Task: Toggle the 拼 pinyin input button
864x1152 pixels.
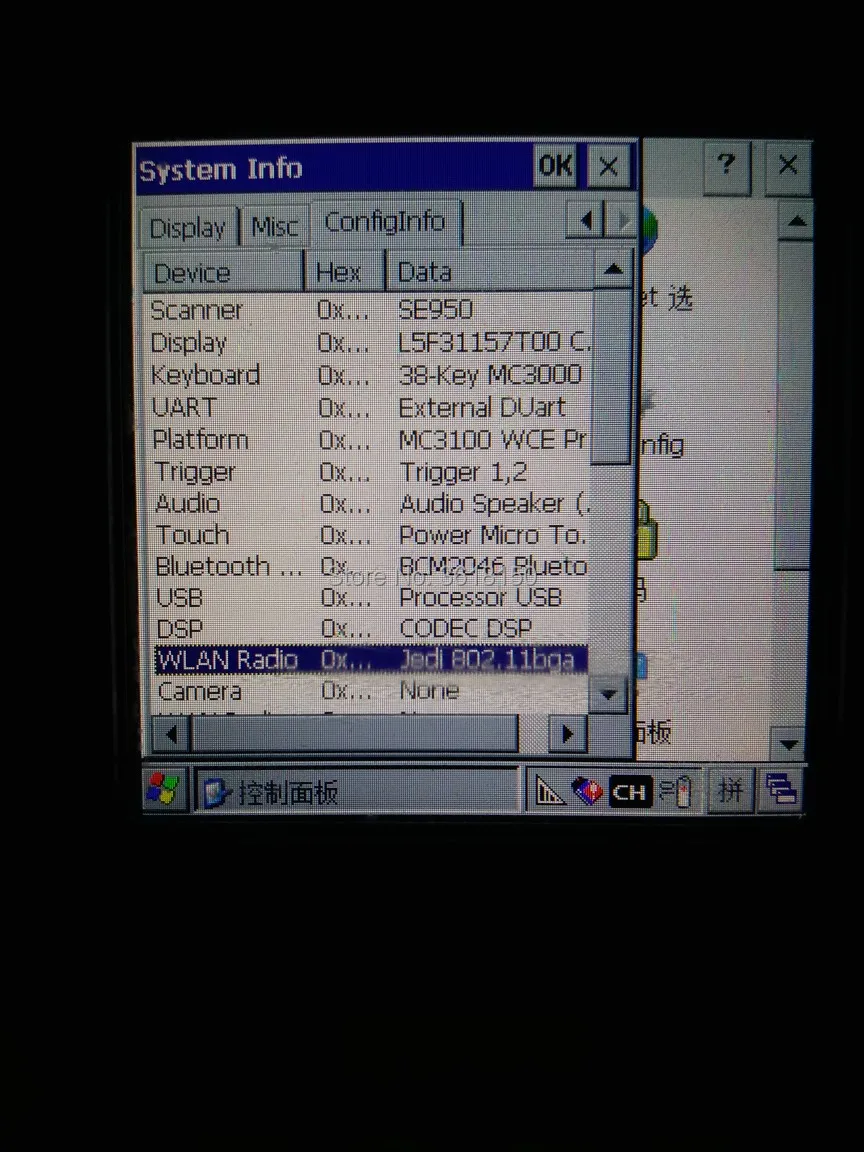Action: click(730, 791)
